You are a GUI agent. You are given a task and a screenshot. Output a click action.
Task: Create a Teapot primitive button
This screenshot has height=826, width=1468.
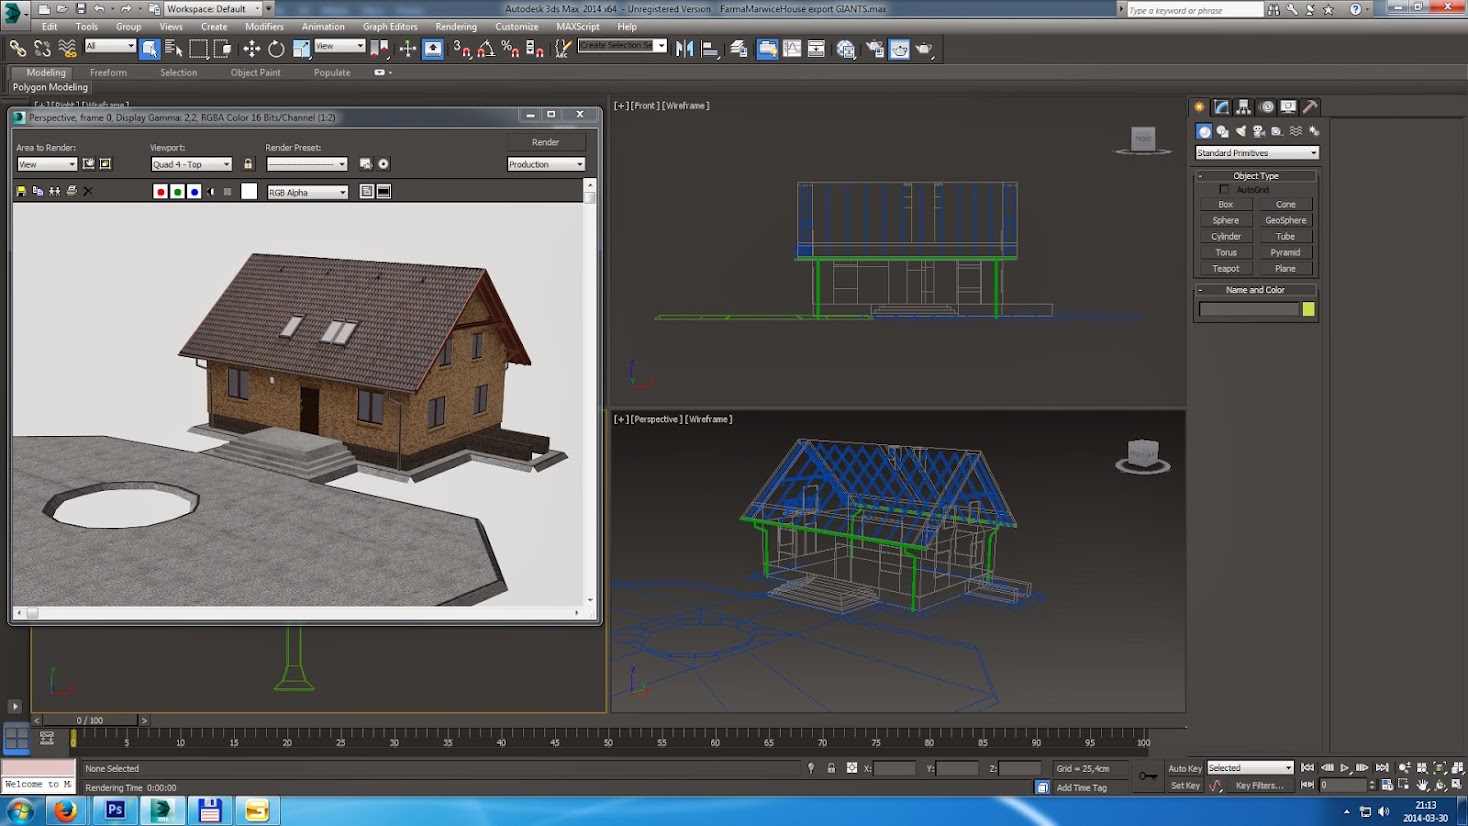(1225, 268)
